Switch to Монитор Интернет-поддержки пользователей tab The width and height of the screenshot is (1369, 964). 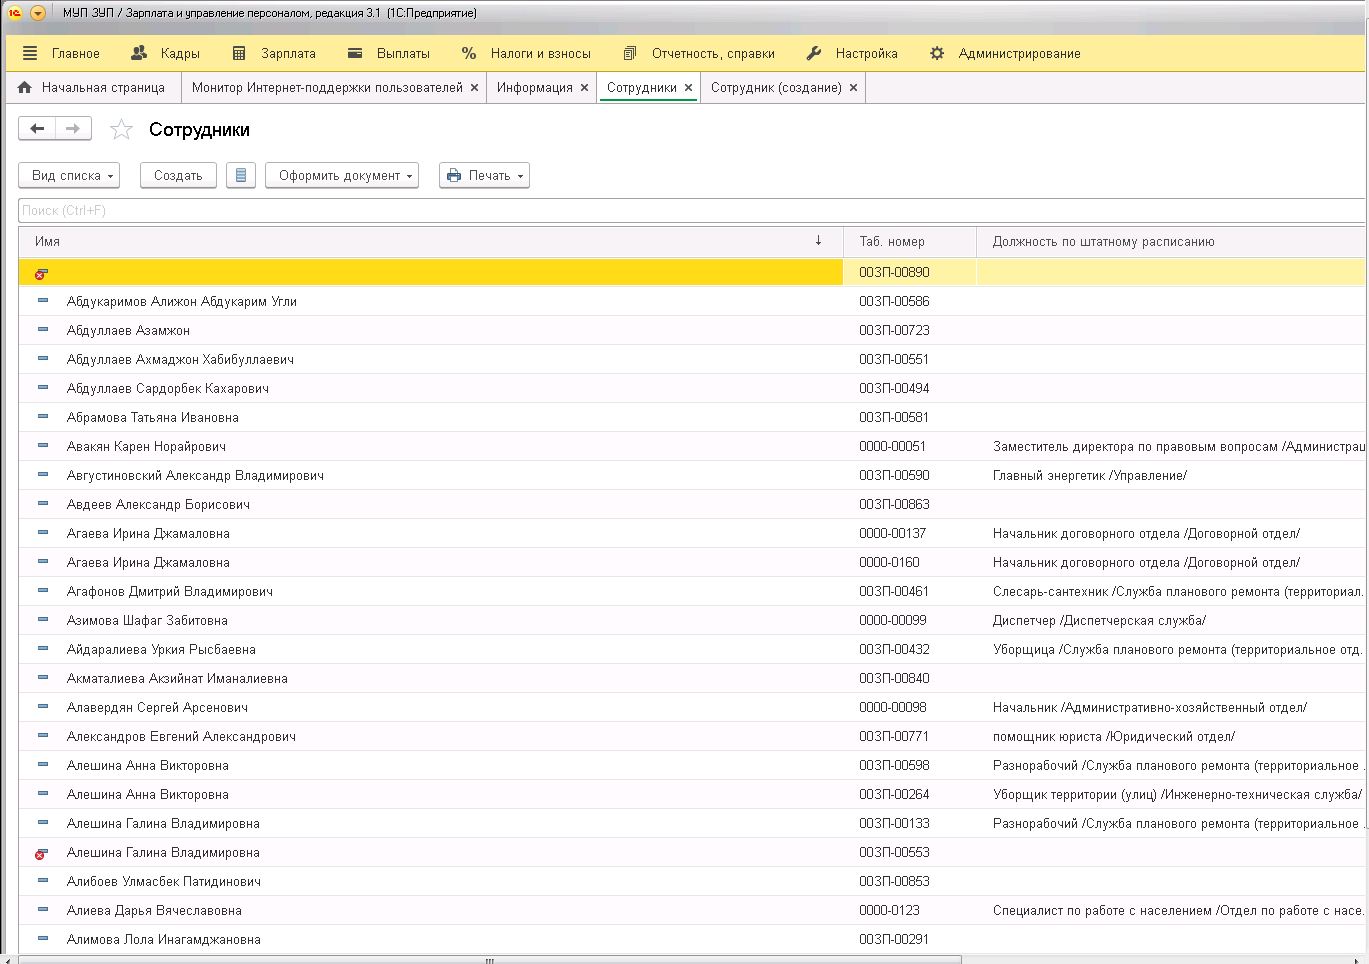[x=327, y=88]
